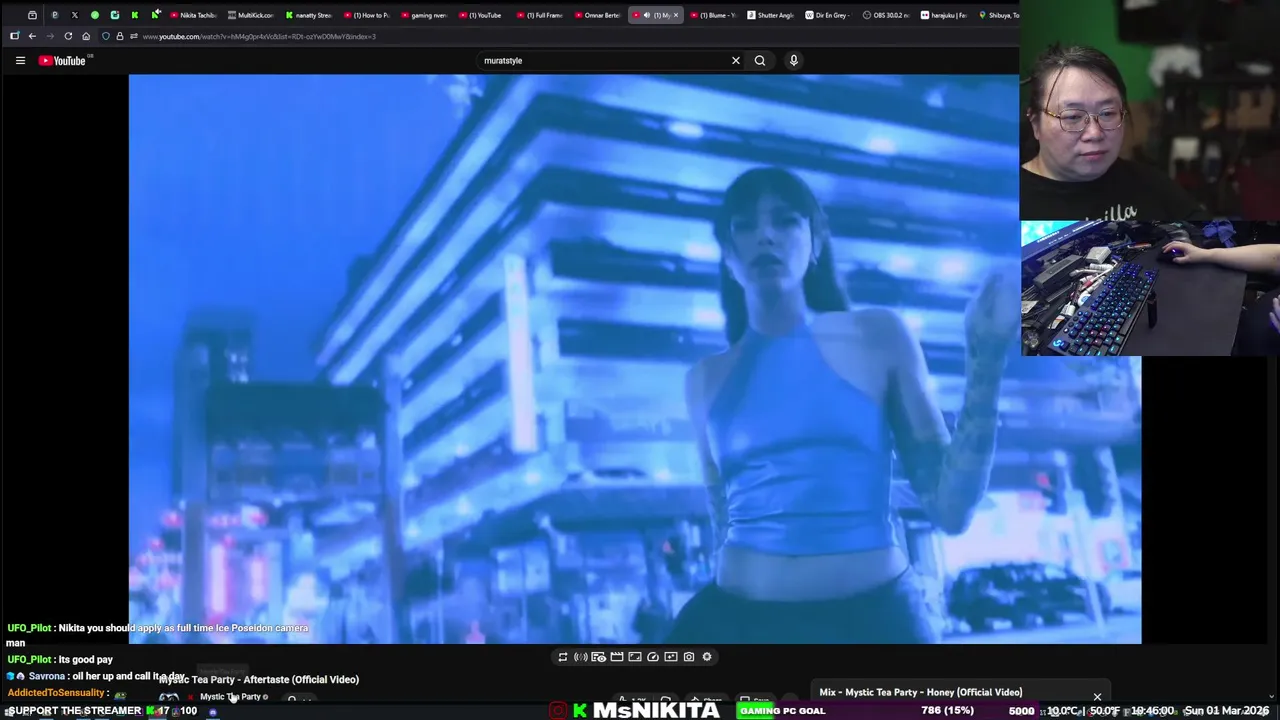The height and width of the screenshot is (720, 1280).
Task: Switch to the Full Frame tab
Action: tap(540, 15)
